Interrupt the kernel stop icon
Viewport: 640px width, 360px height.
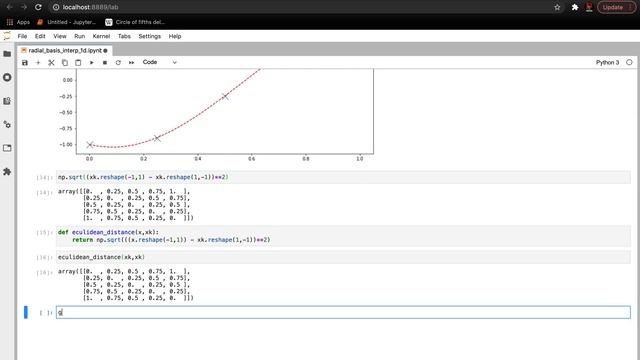click(x=105, y=62)
